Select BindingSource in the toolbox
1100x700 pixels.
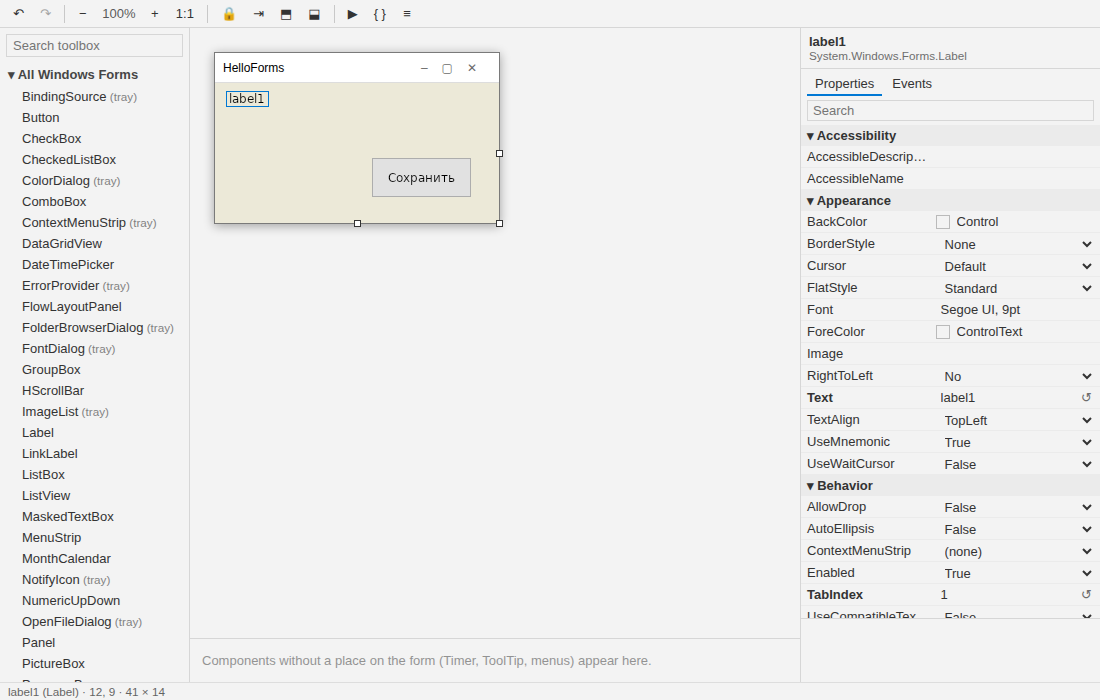pos(79,97)
